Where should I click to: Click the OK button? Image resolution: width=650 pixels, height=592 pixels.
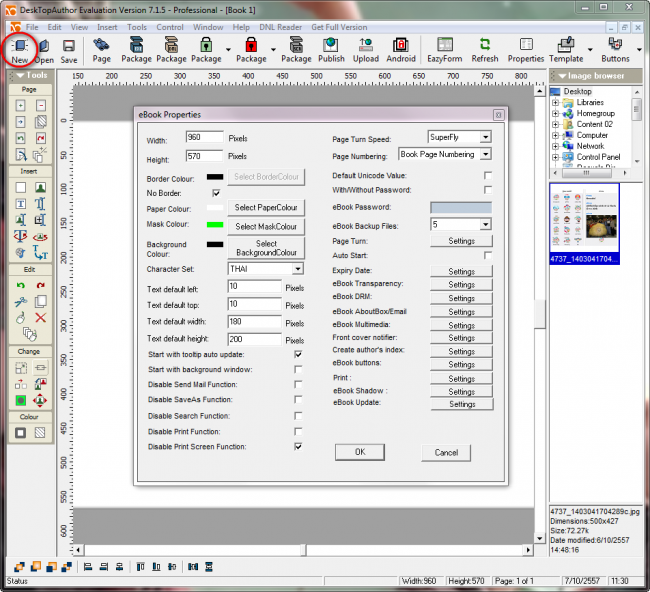coord(361,453)
